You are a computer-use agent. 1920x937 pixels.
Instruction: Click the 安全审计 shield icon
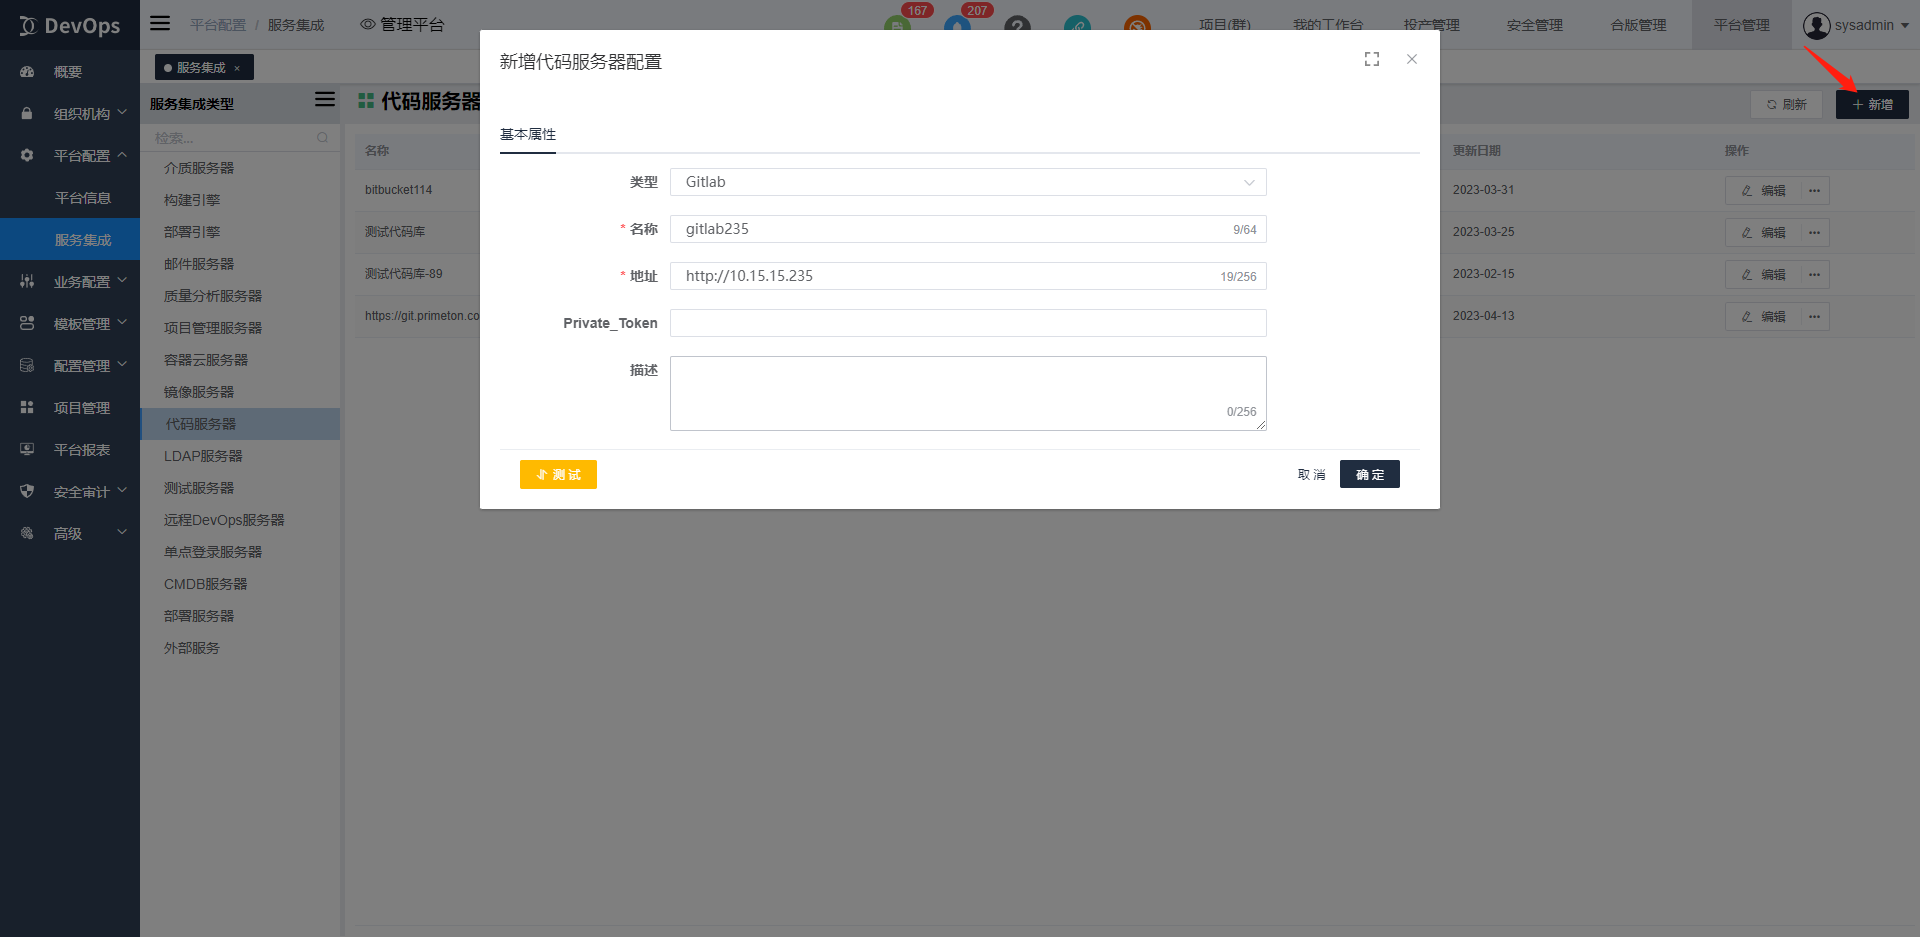(x=27, y=492)
